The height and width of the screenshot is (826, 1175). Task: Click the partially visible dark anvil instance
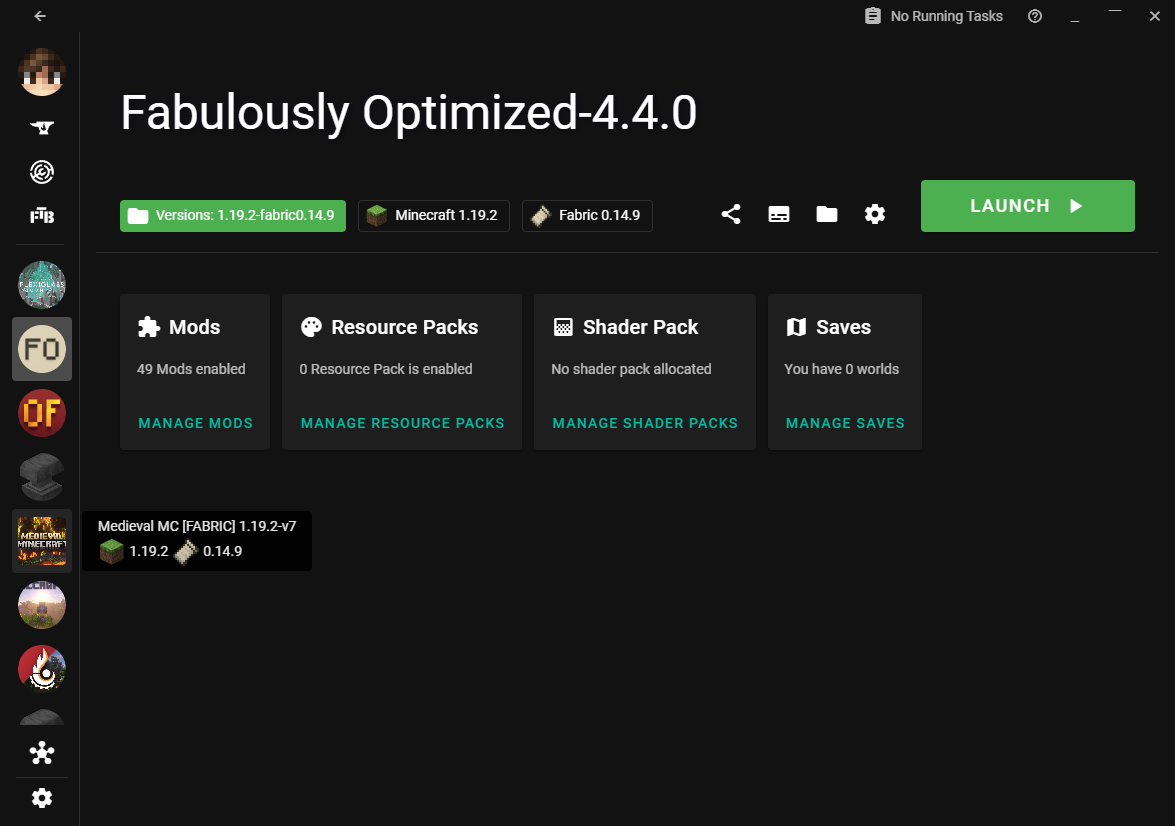(42, 717)
